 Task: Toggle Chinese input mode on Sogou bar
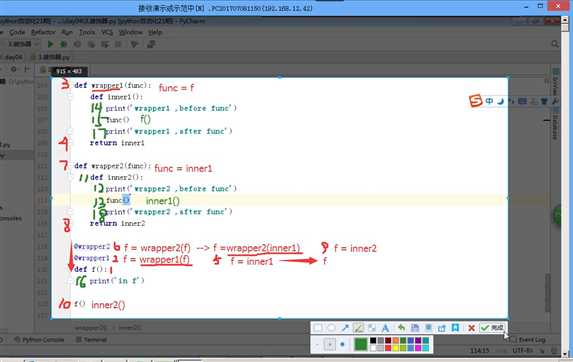[x=489, y=101]
